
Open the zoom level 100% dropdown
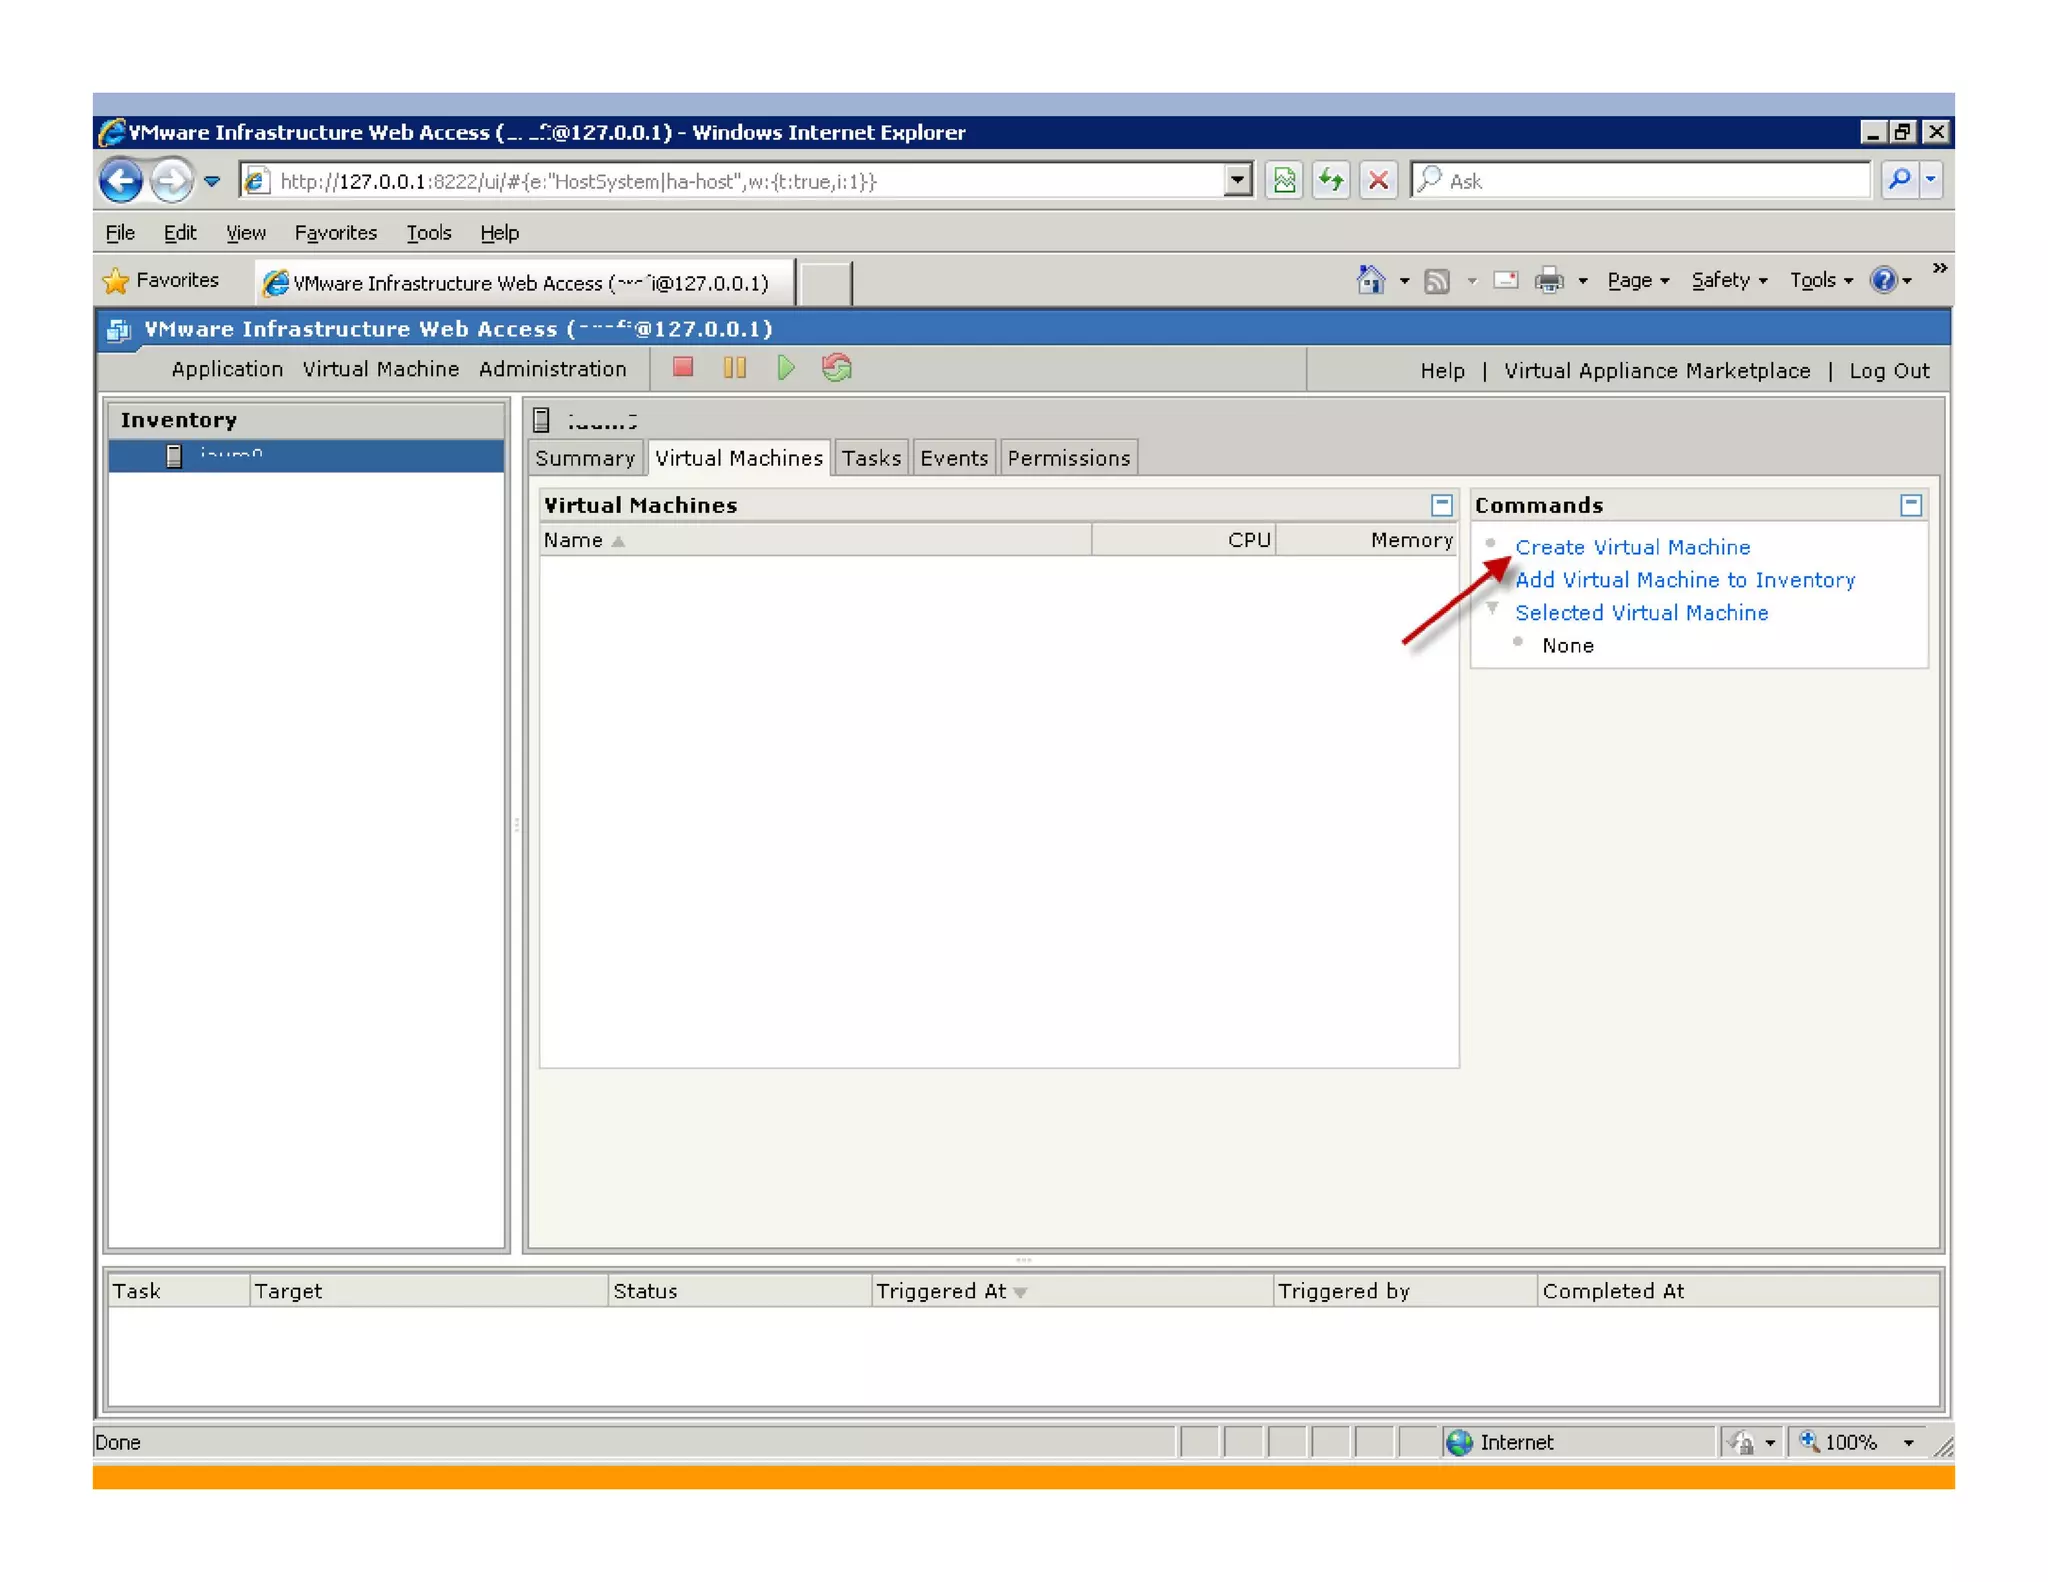tap(1907, 1442)
